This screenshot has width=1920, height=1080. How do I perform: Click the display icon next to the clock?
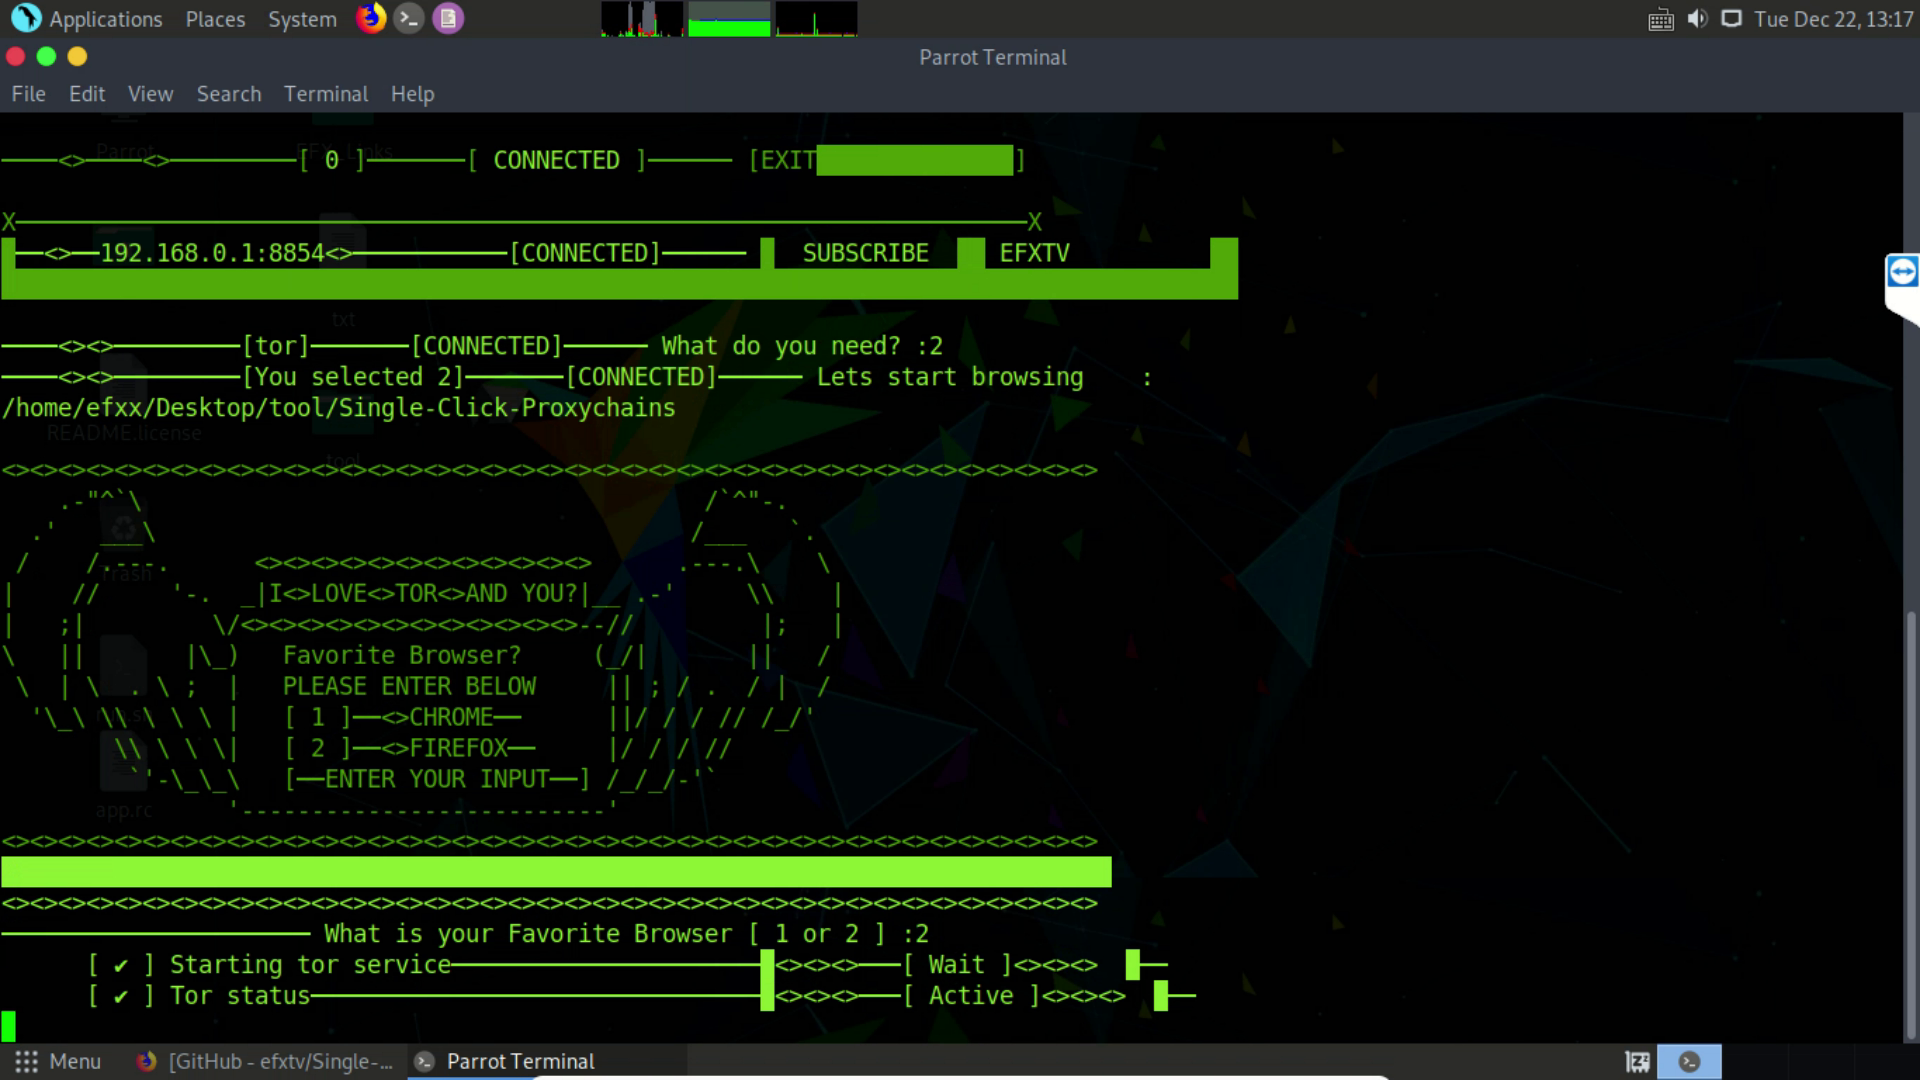[x=1731, y=19]
